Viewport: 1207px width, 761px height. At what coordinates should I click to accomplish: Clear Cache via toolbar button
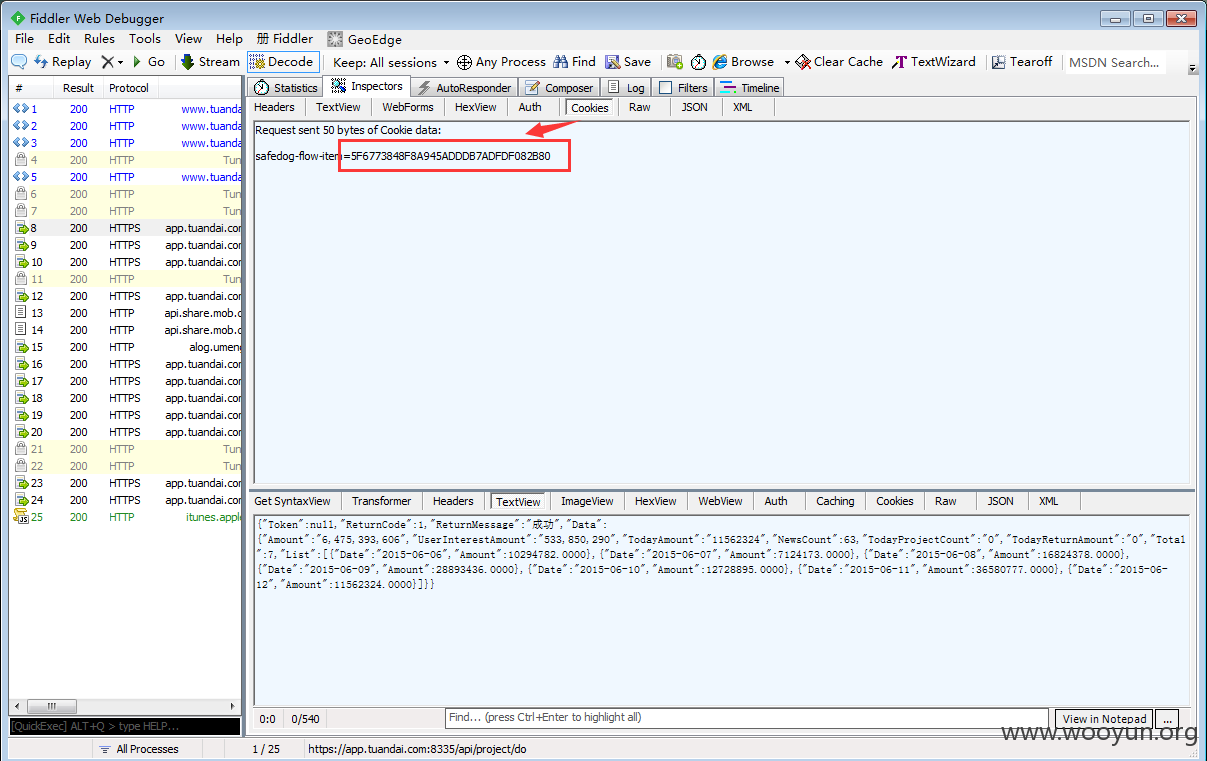(839, 62)
